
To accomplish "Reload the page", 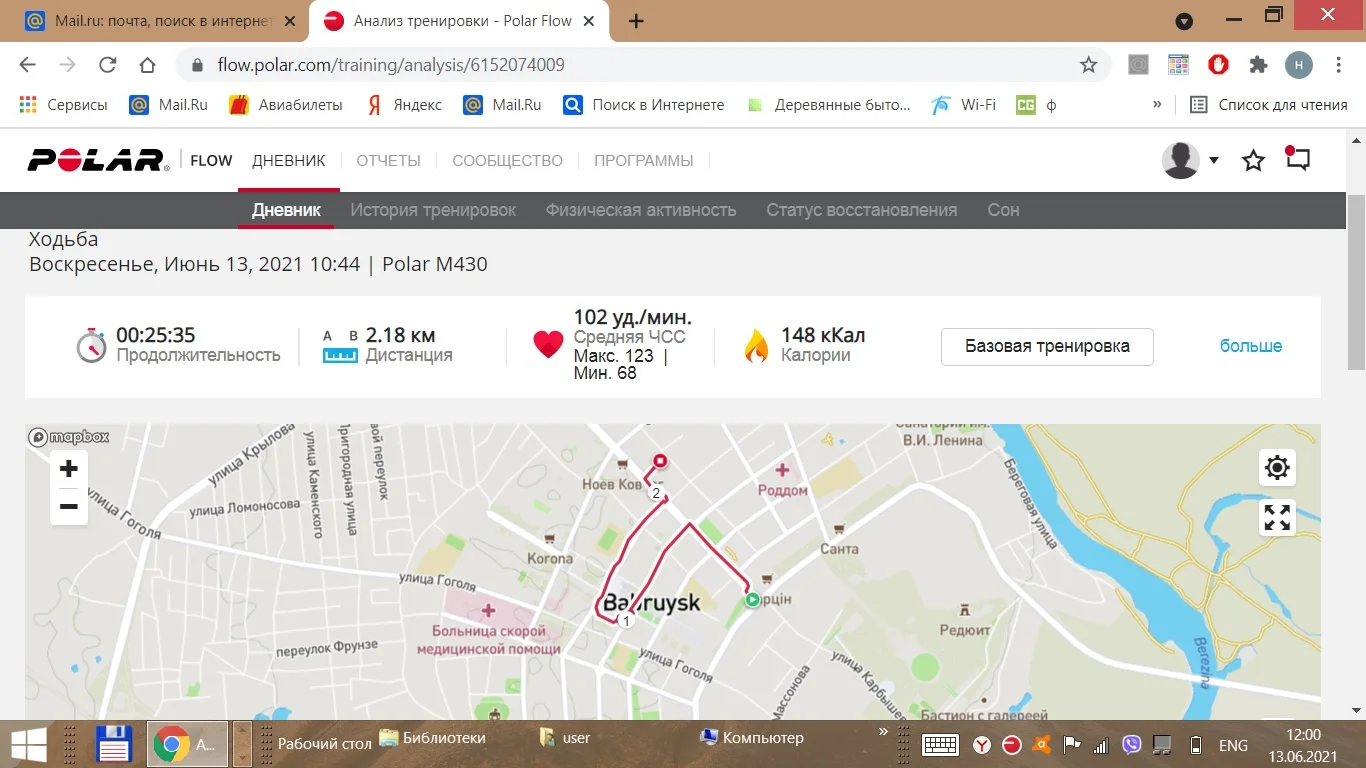I will (107, 65).
